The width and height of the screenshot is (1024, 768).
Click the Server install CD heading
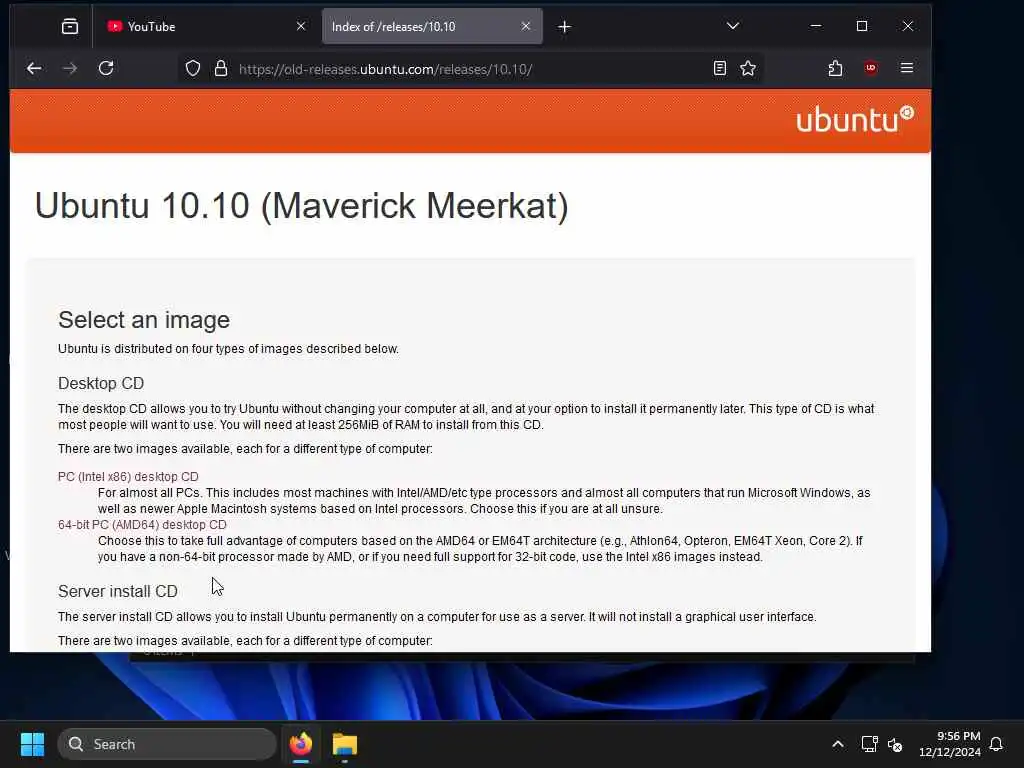[x=118, y=591]
